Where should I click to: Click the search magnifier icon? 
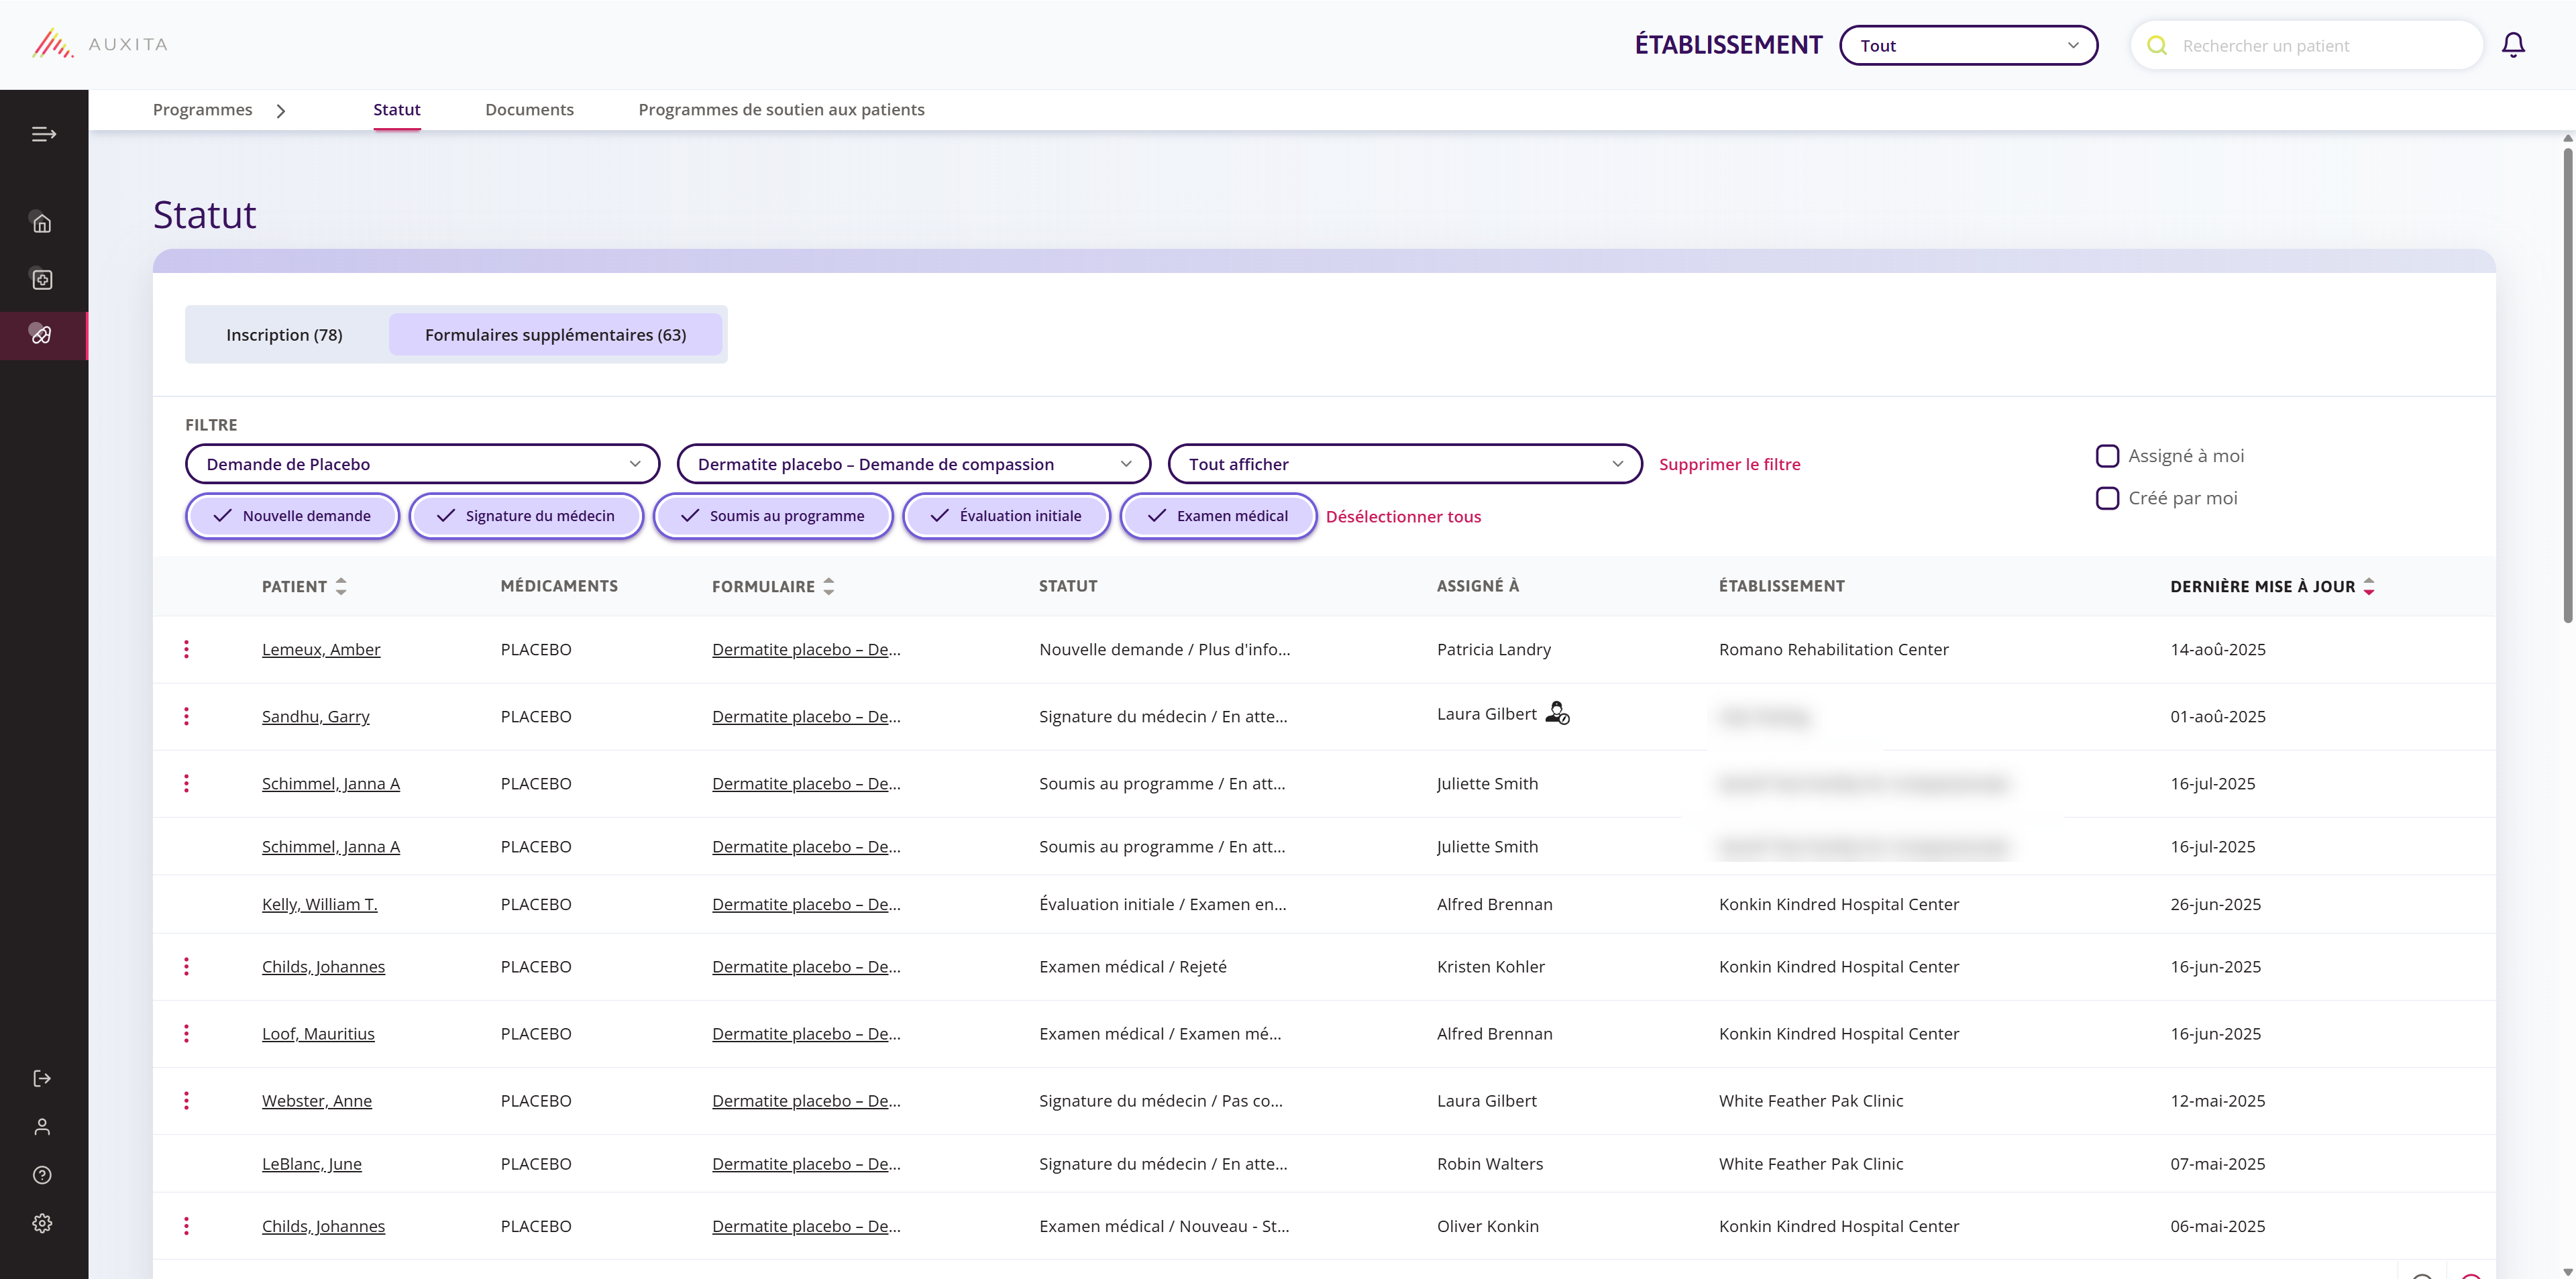tap(2157, 46)
